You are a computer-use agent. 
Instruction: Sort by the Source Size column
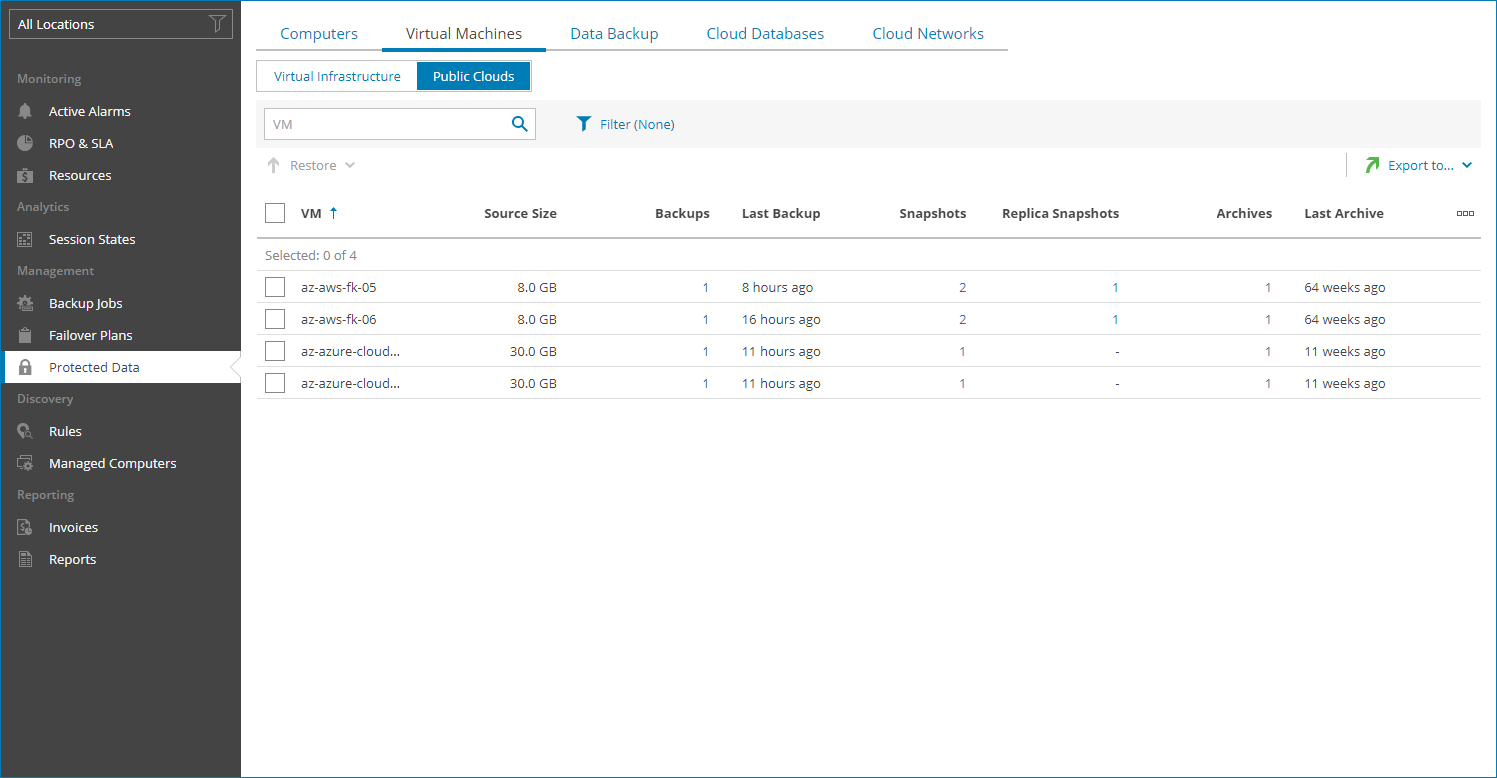(x=520, y=213)
